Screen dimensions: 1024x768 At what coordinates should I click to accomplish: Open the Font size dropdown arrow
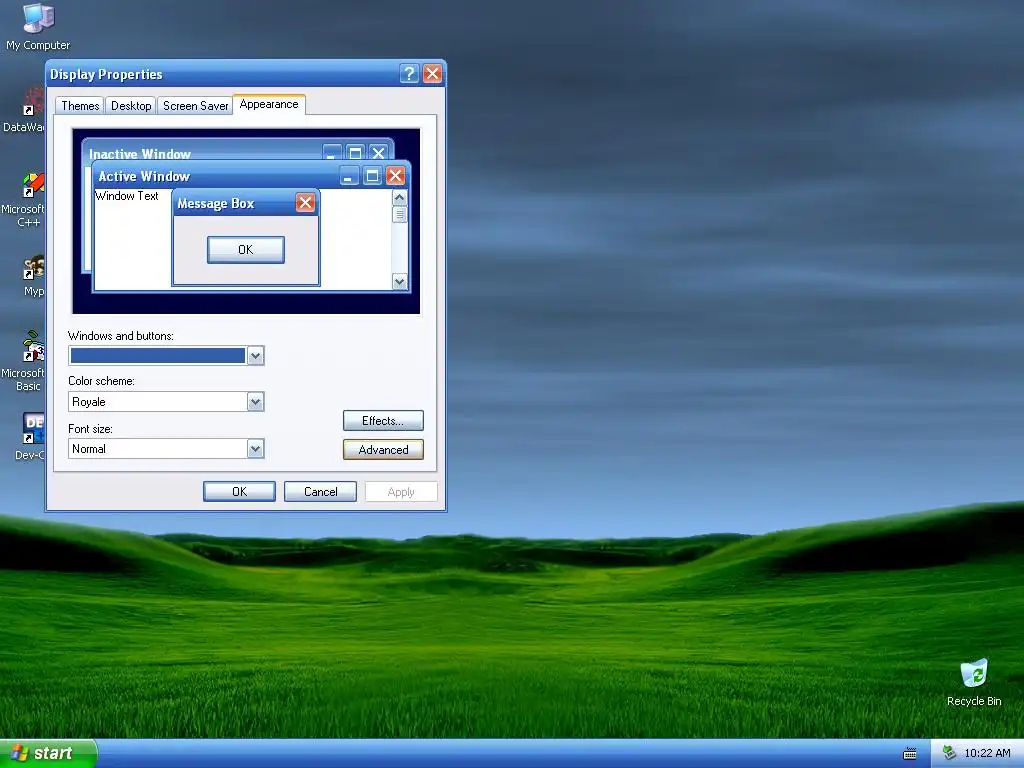(x=255, y=449)
